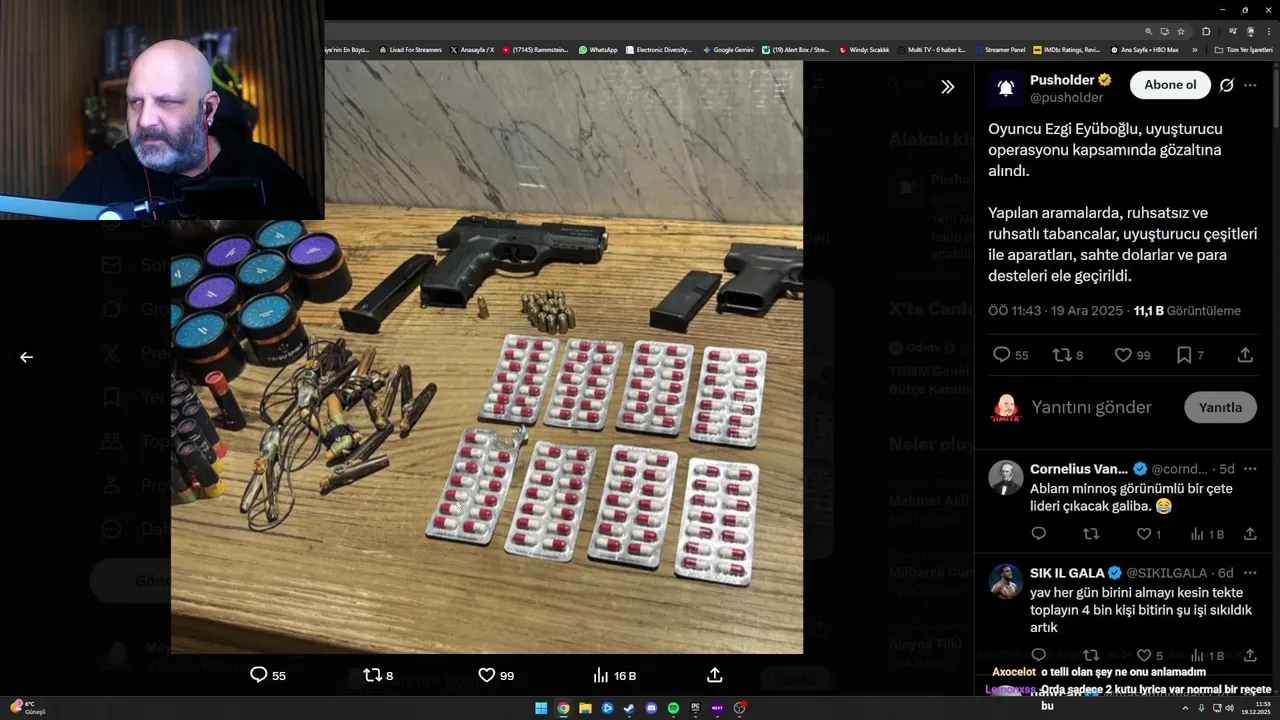Share icon in the post action row

1245,355
